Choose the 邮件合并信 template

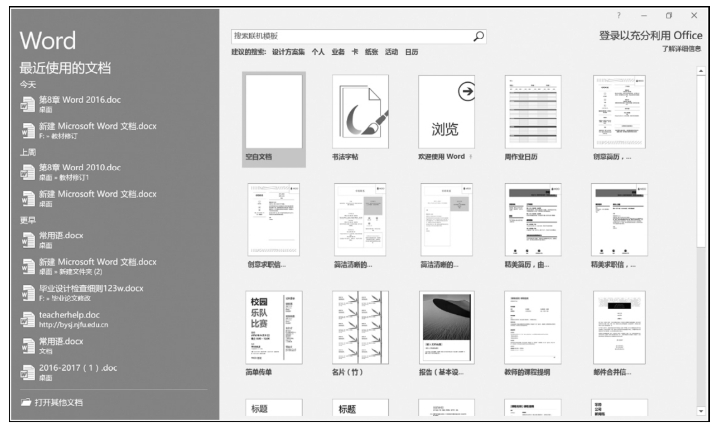coord(619,334)
